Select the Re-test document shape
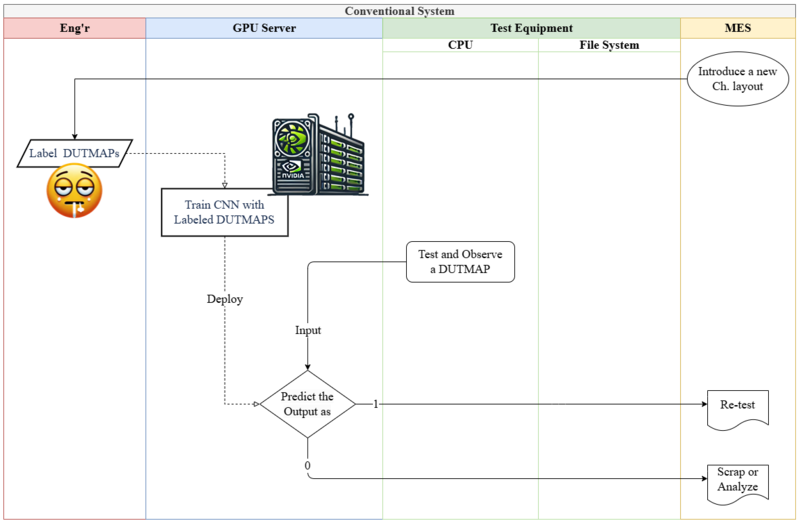Image resolution: width=800 pixels, height=523 pixels. point(738,407)
